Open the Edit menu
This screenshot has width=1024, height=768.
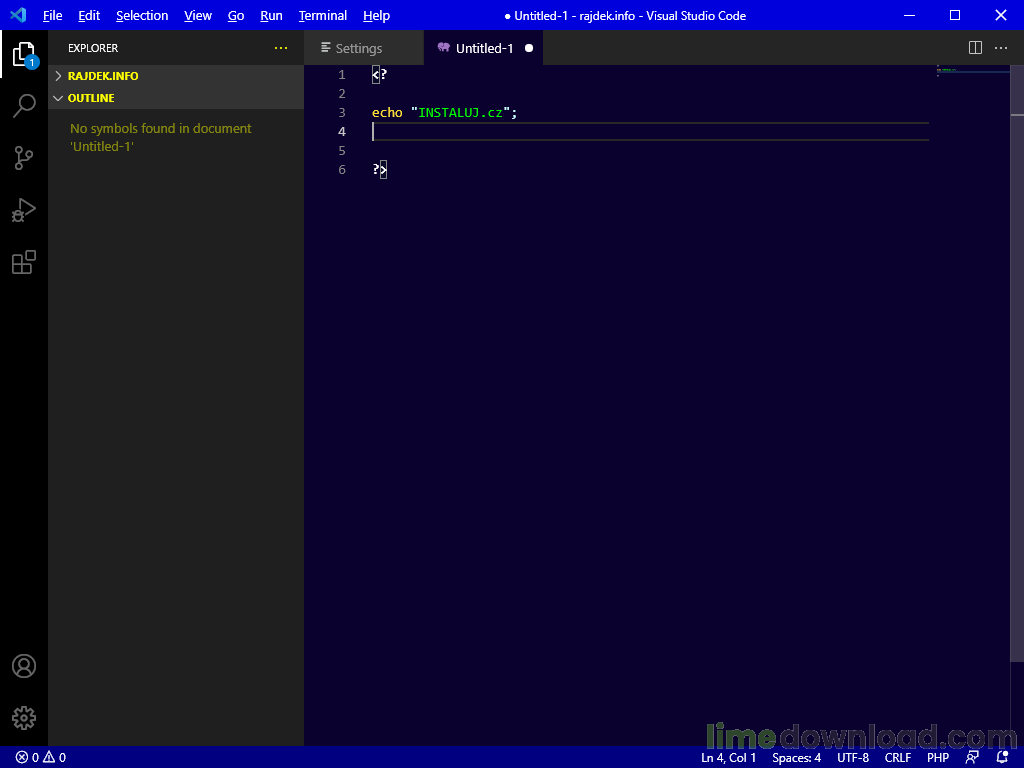89,16
